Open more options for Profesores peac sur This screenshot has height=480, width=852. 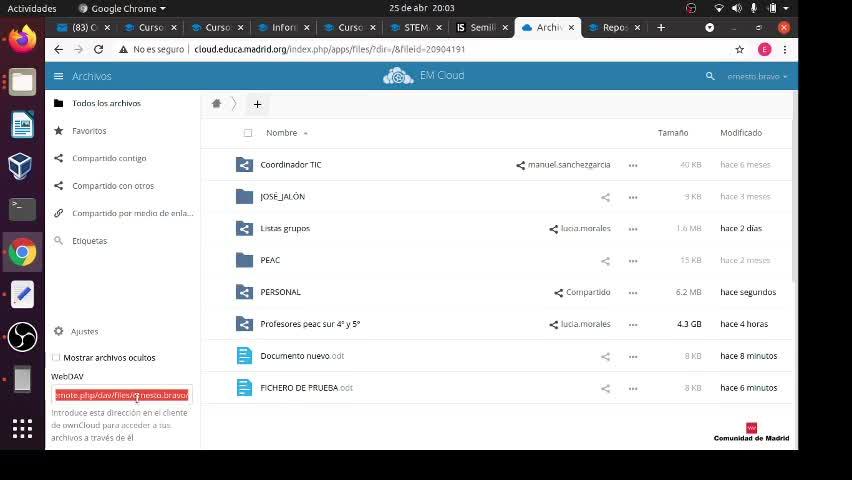[x=633, y=325]
